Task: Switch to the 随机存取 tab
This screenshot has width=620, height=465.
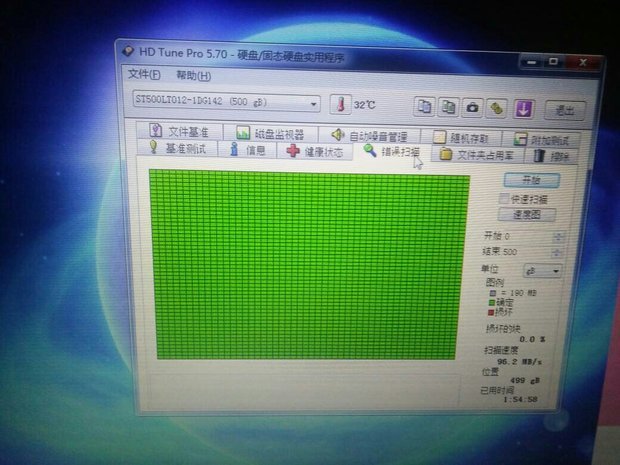Action: (461, 138)
